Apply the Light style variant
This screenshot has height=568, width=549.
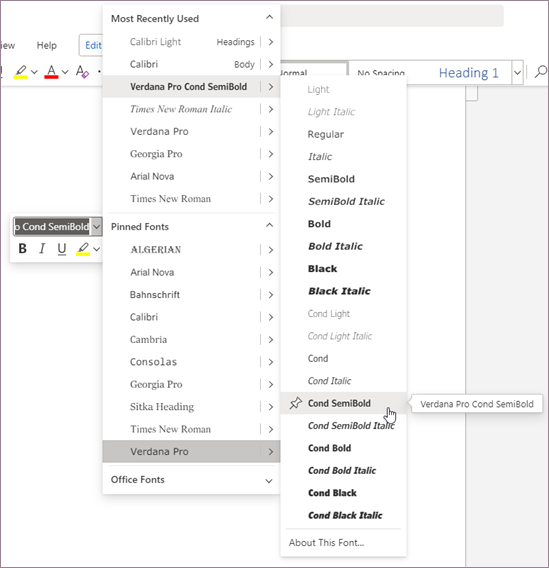(343, 89)
